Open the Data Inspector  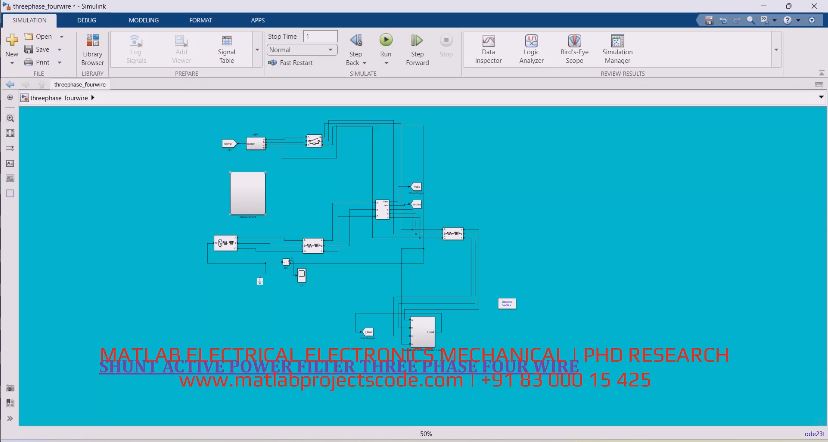click(x=489, y=47)
